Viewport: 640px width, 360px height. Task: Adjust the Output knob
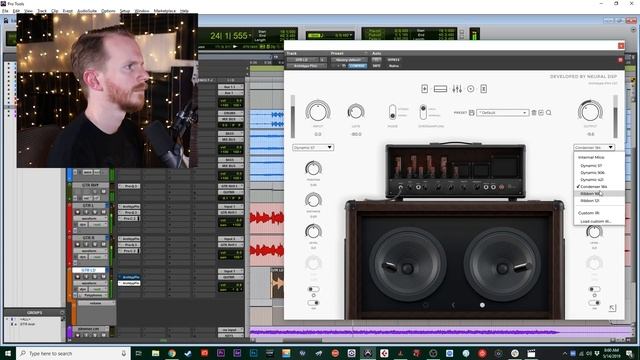coord(590,111)
